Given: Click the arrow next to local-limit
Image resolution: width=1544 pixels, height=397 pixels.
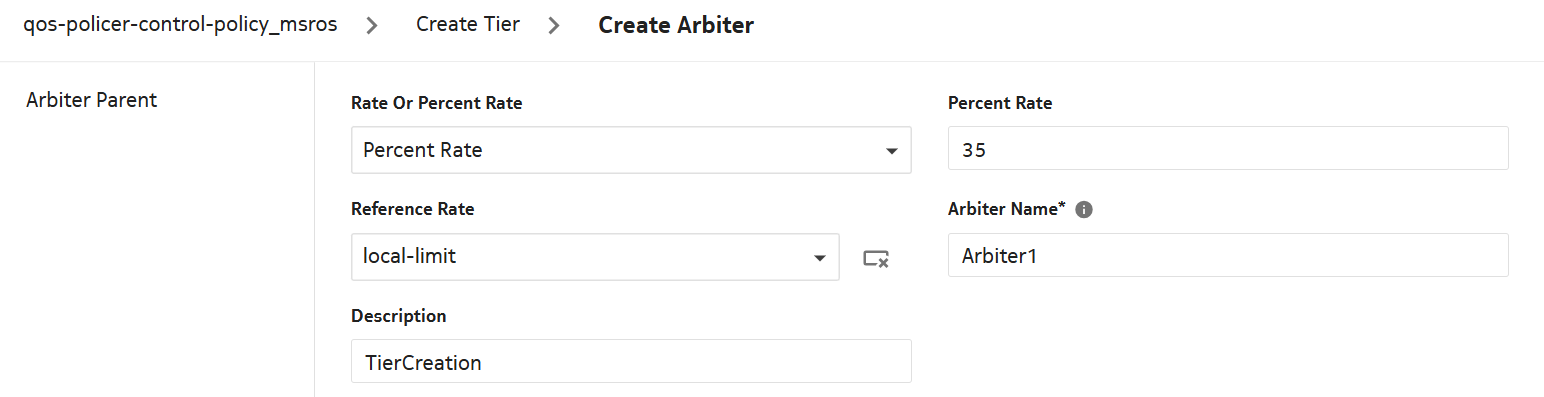Looking at the screenshot, I should tap(820, 258).
